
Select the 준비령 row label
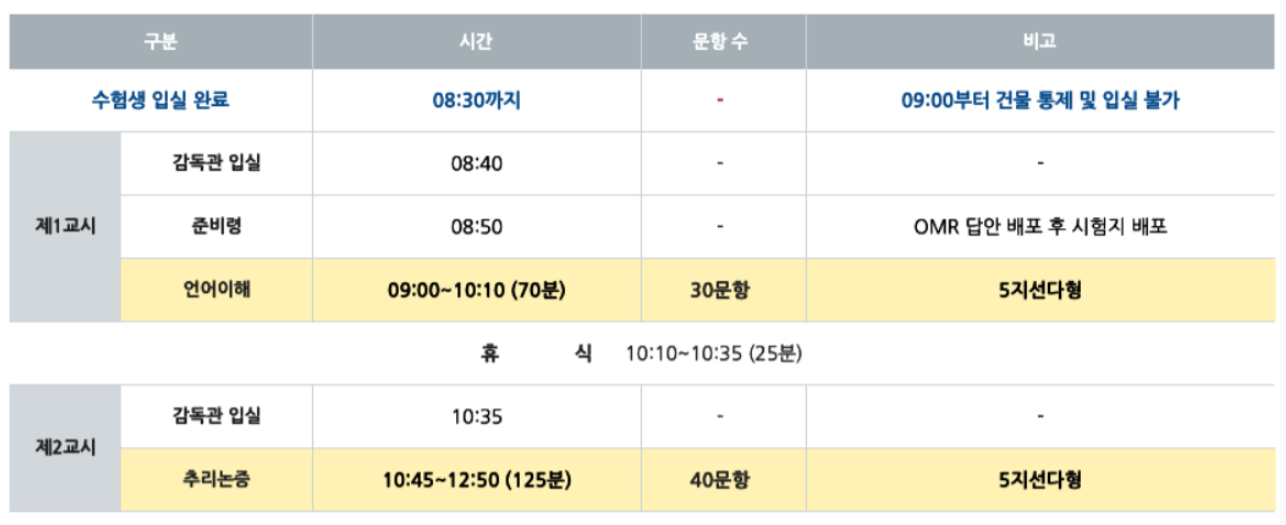click(216, 226)
